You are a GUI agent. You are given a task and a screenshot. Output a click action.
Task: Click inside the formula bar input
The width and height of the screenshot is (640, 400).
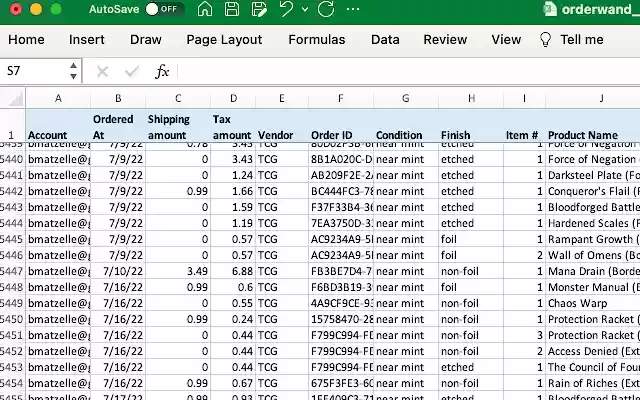(400, 71)
